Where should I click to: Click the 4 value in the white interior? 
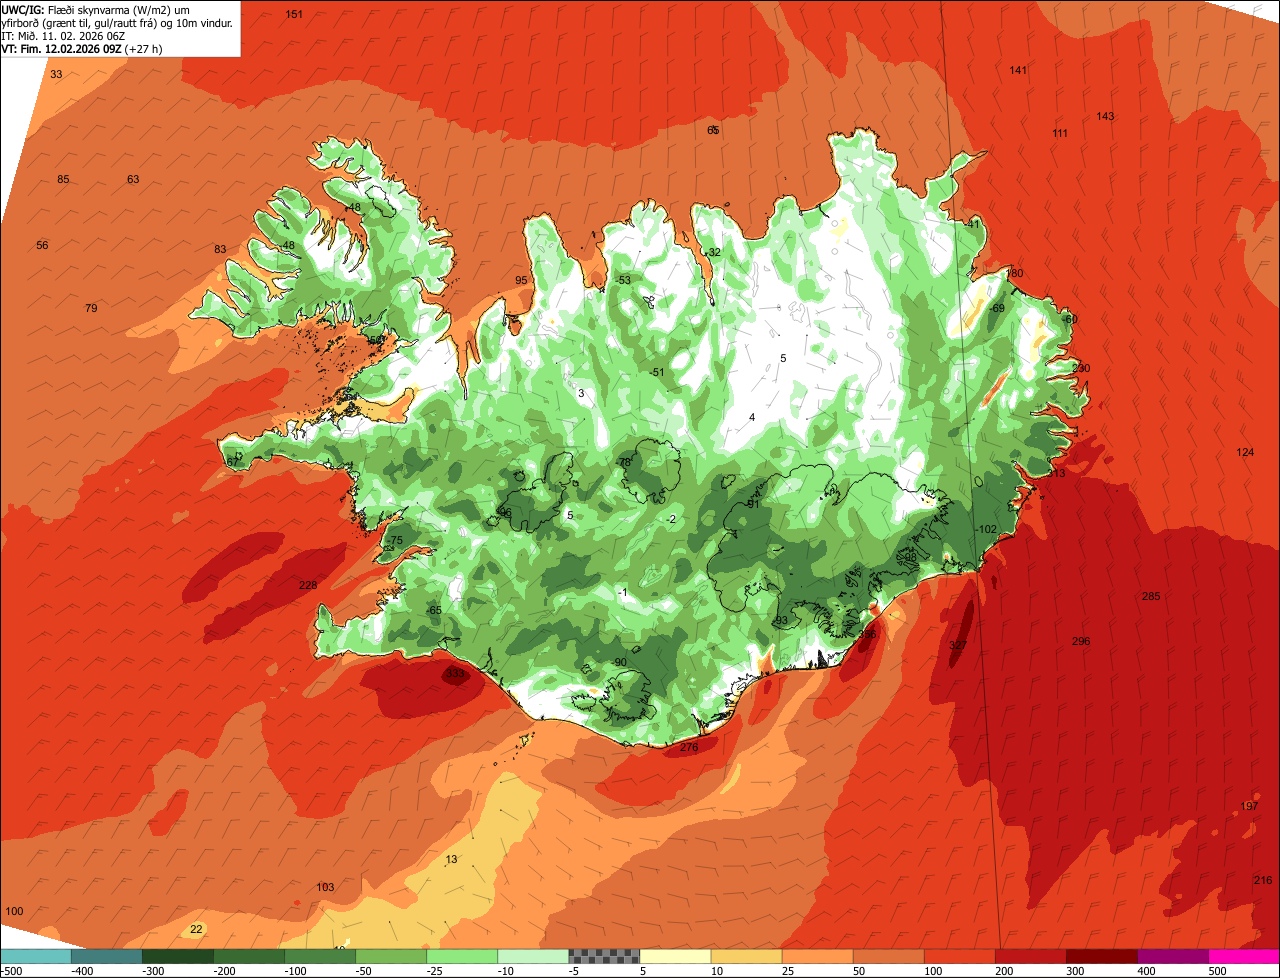pyautogui.click(x=752, y=417)
